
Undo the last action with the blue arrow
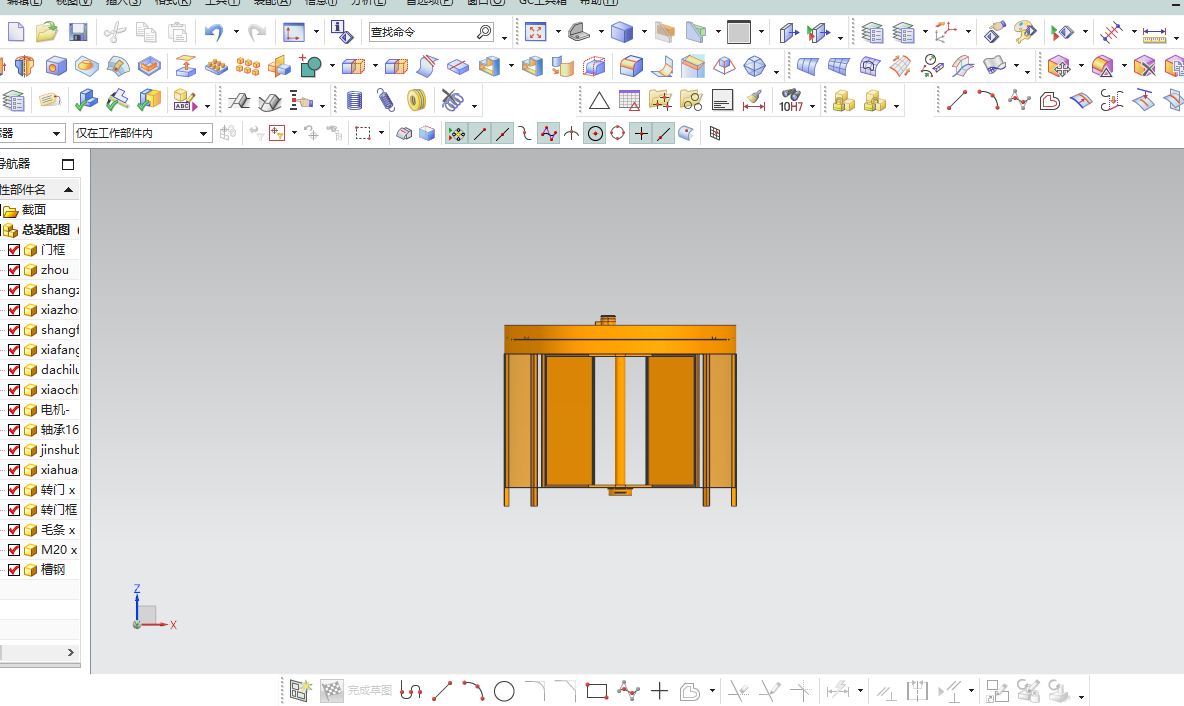coord(214,32)
